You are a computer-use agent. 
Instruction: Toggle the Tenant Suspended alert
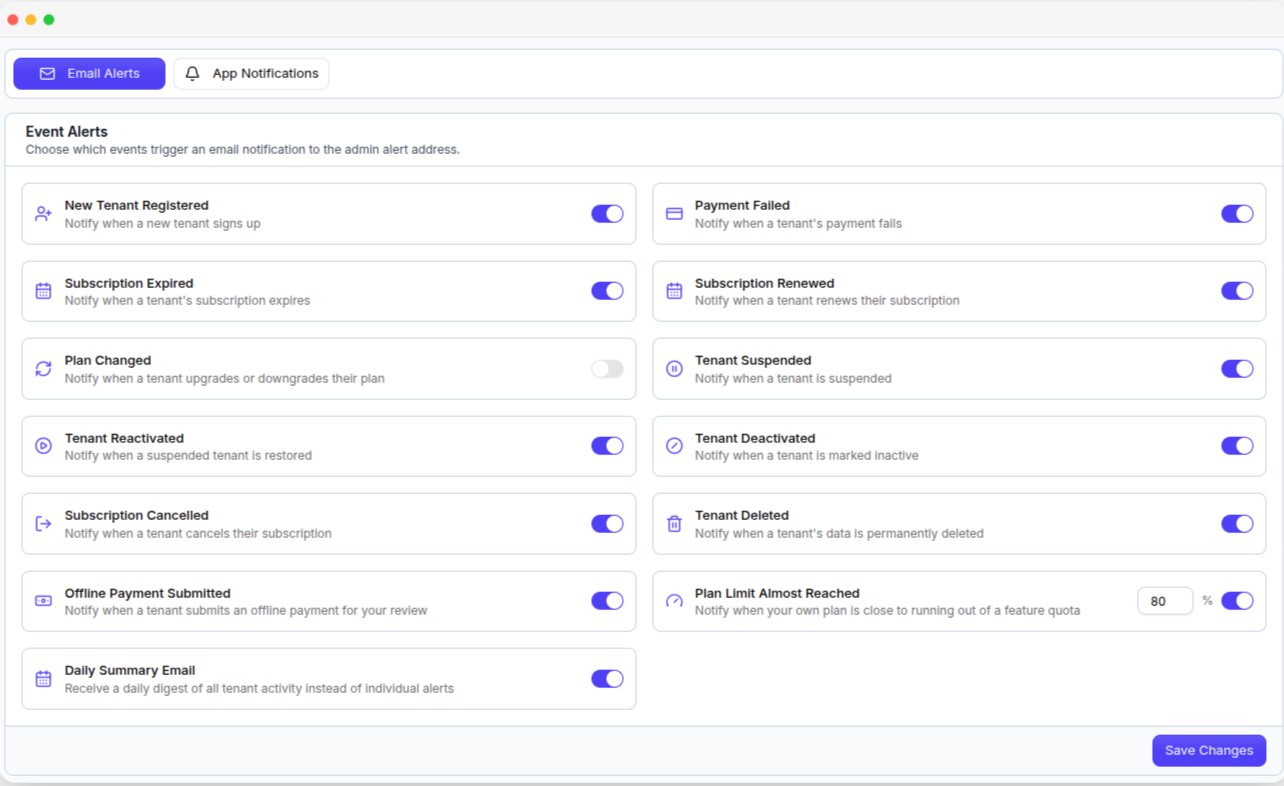click(1237, 369)
